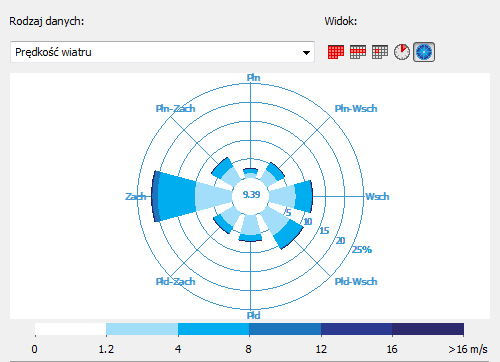Click the medium blue 8–12 legend swatch
Viewport: 500px width, 362px height.
pyautogui.click(x=285, y=329)
